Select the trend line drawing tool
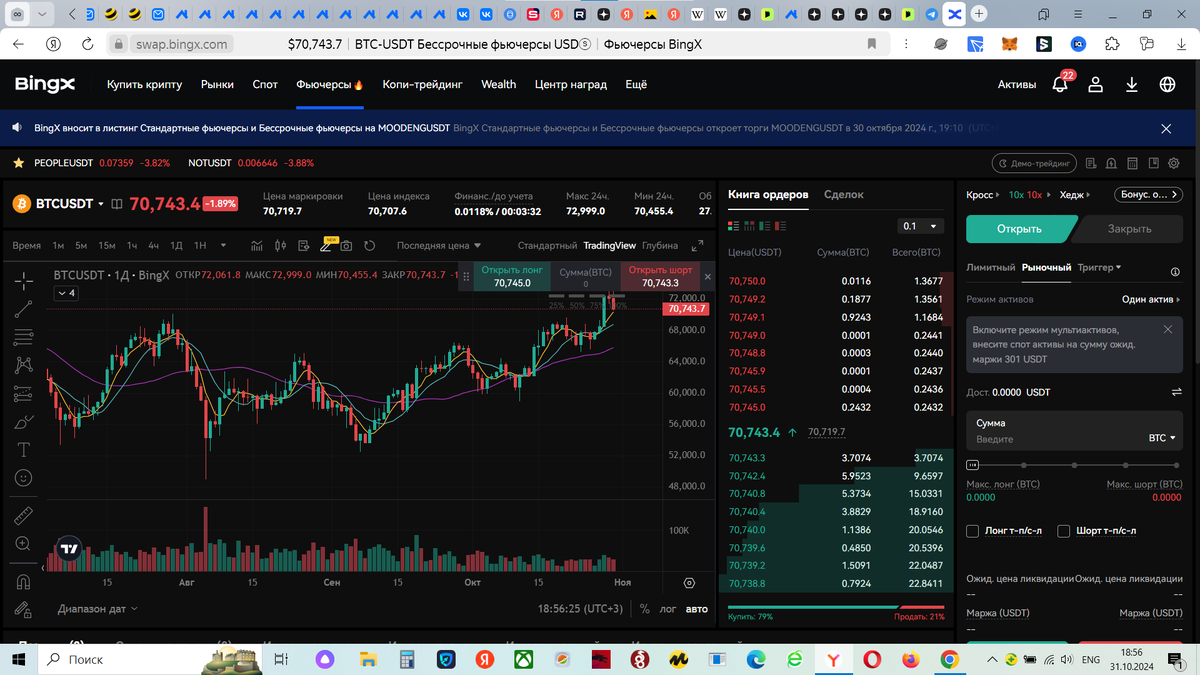The image size is (1200, 675). 24,309
